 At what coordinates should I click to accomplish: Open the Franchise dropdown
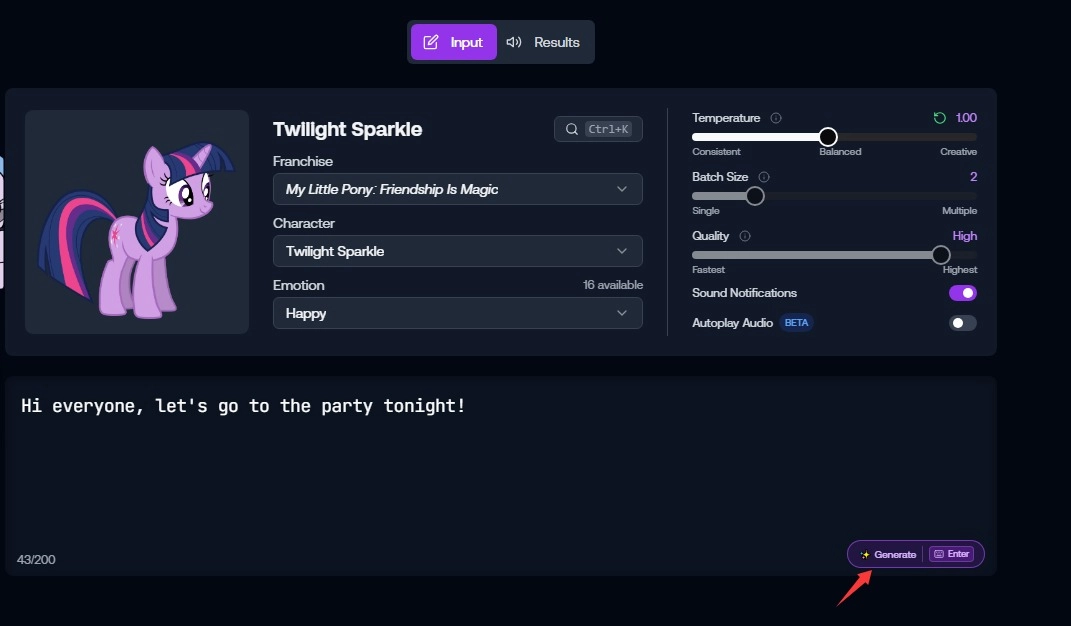tap(457, 188)
